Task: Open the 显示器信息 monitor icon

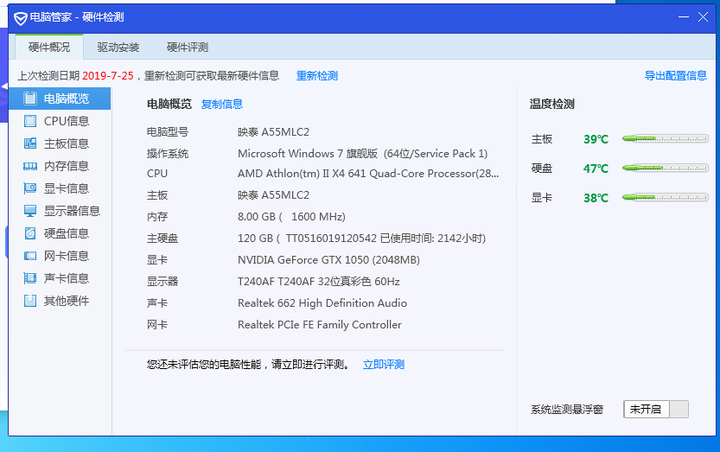Action: pos(30,211)
